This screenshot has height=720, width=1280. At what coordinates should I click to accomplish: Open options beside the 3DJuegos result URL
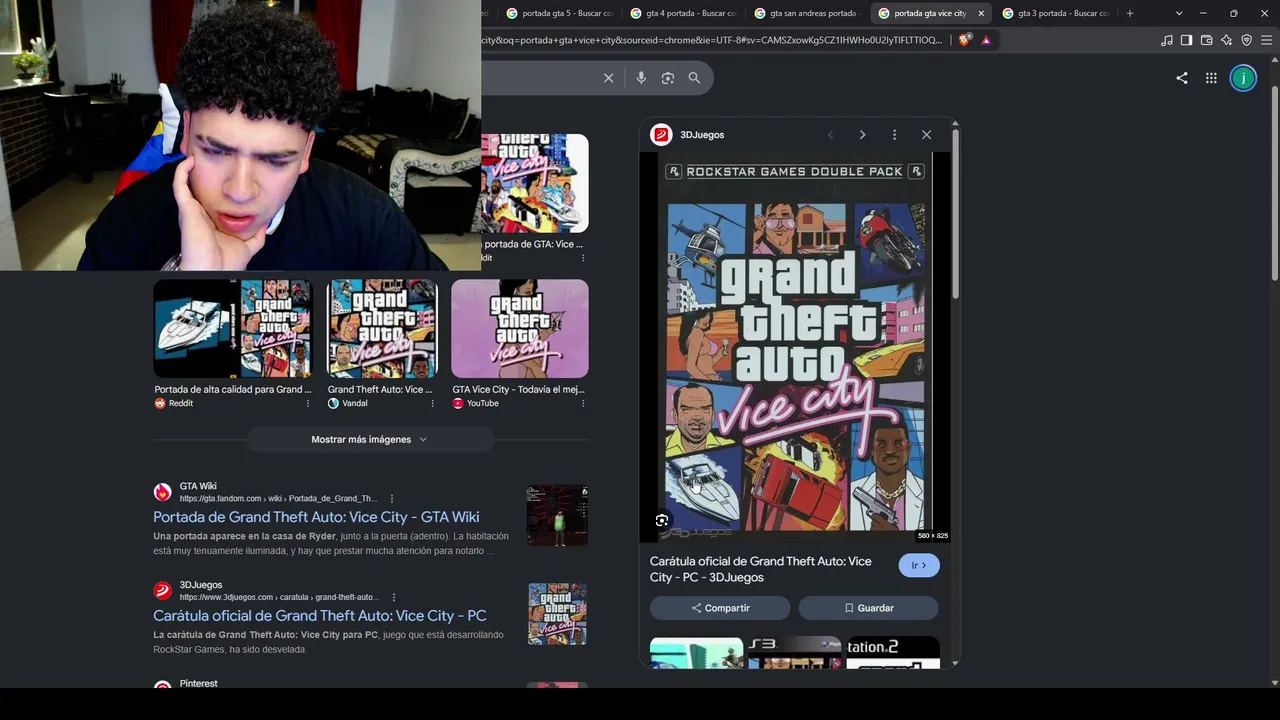pyautogui.click(x=394, y=597)
